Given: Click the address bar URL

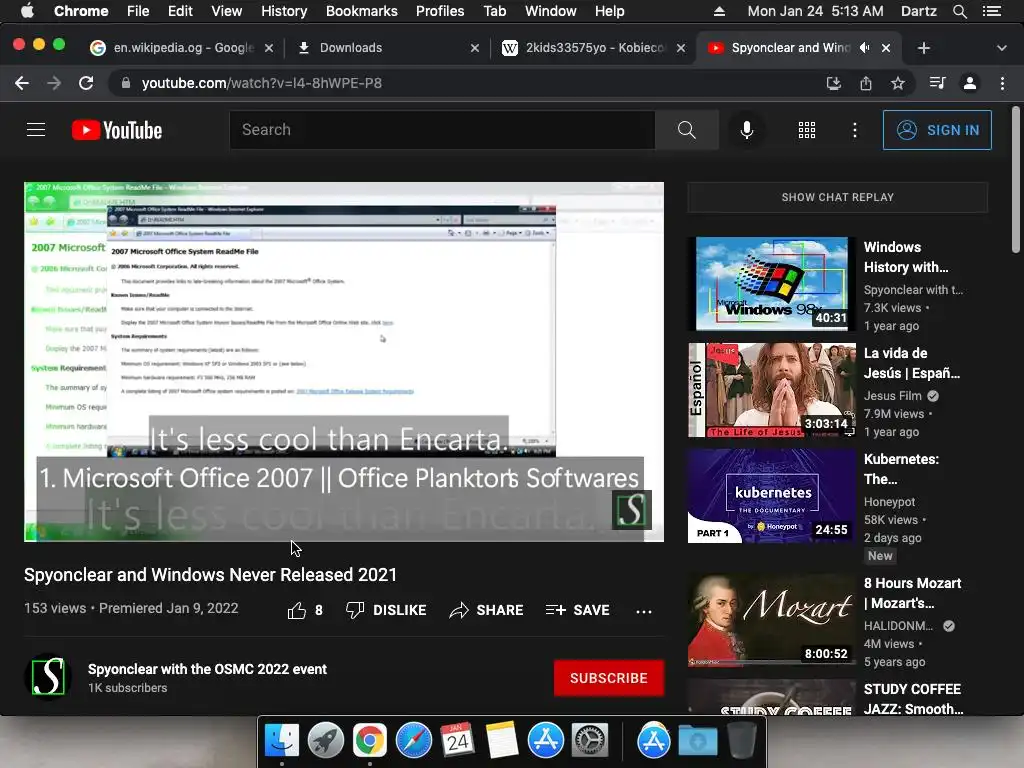Looking at the screenshot, I should pyautogui.click(x=262, y=83).
